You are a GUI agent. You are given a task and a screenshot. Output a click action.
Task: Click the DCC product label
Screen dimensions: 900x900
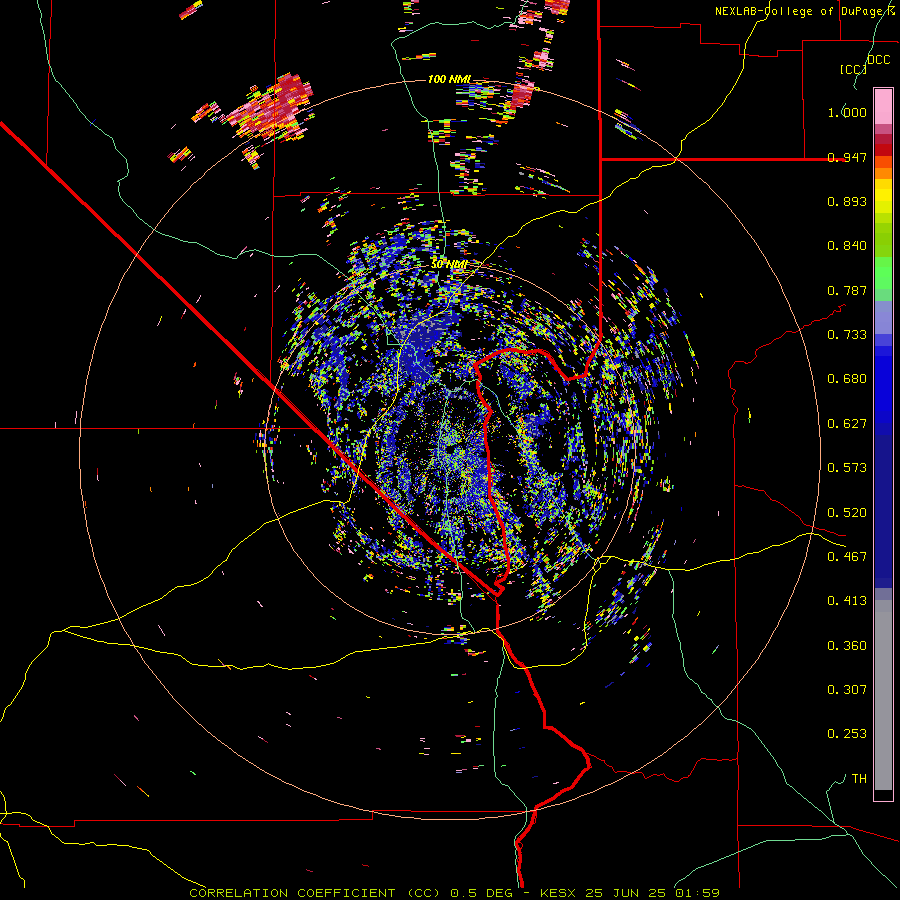[x=879, y=60]
